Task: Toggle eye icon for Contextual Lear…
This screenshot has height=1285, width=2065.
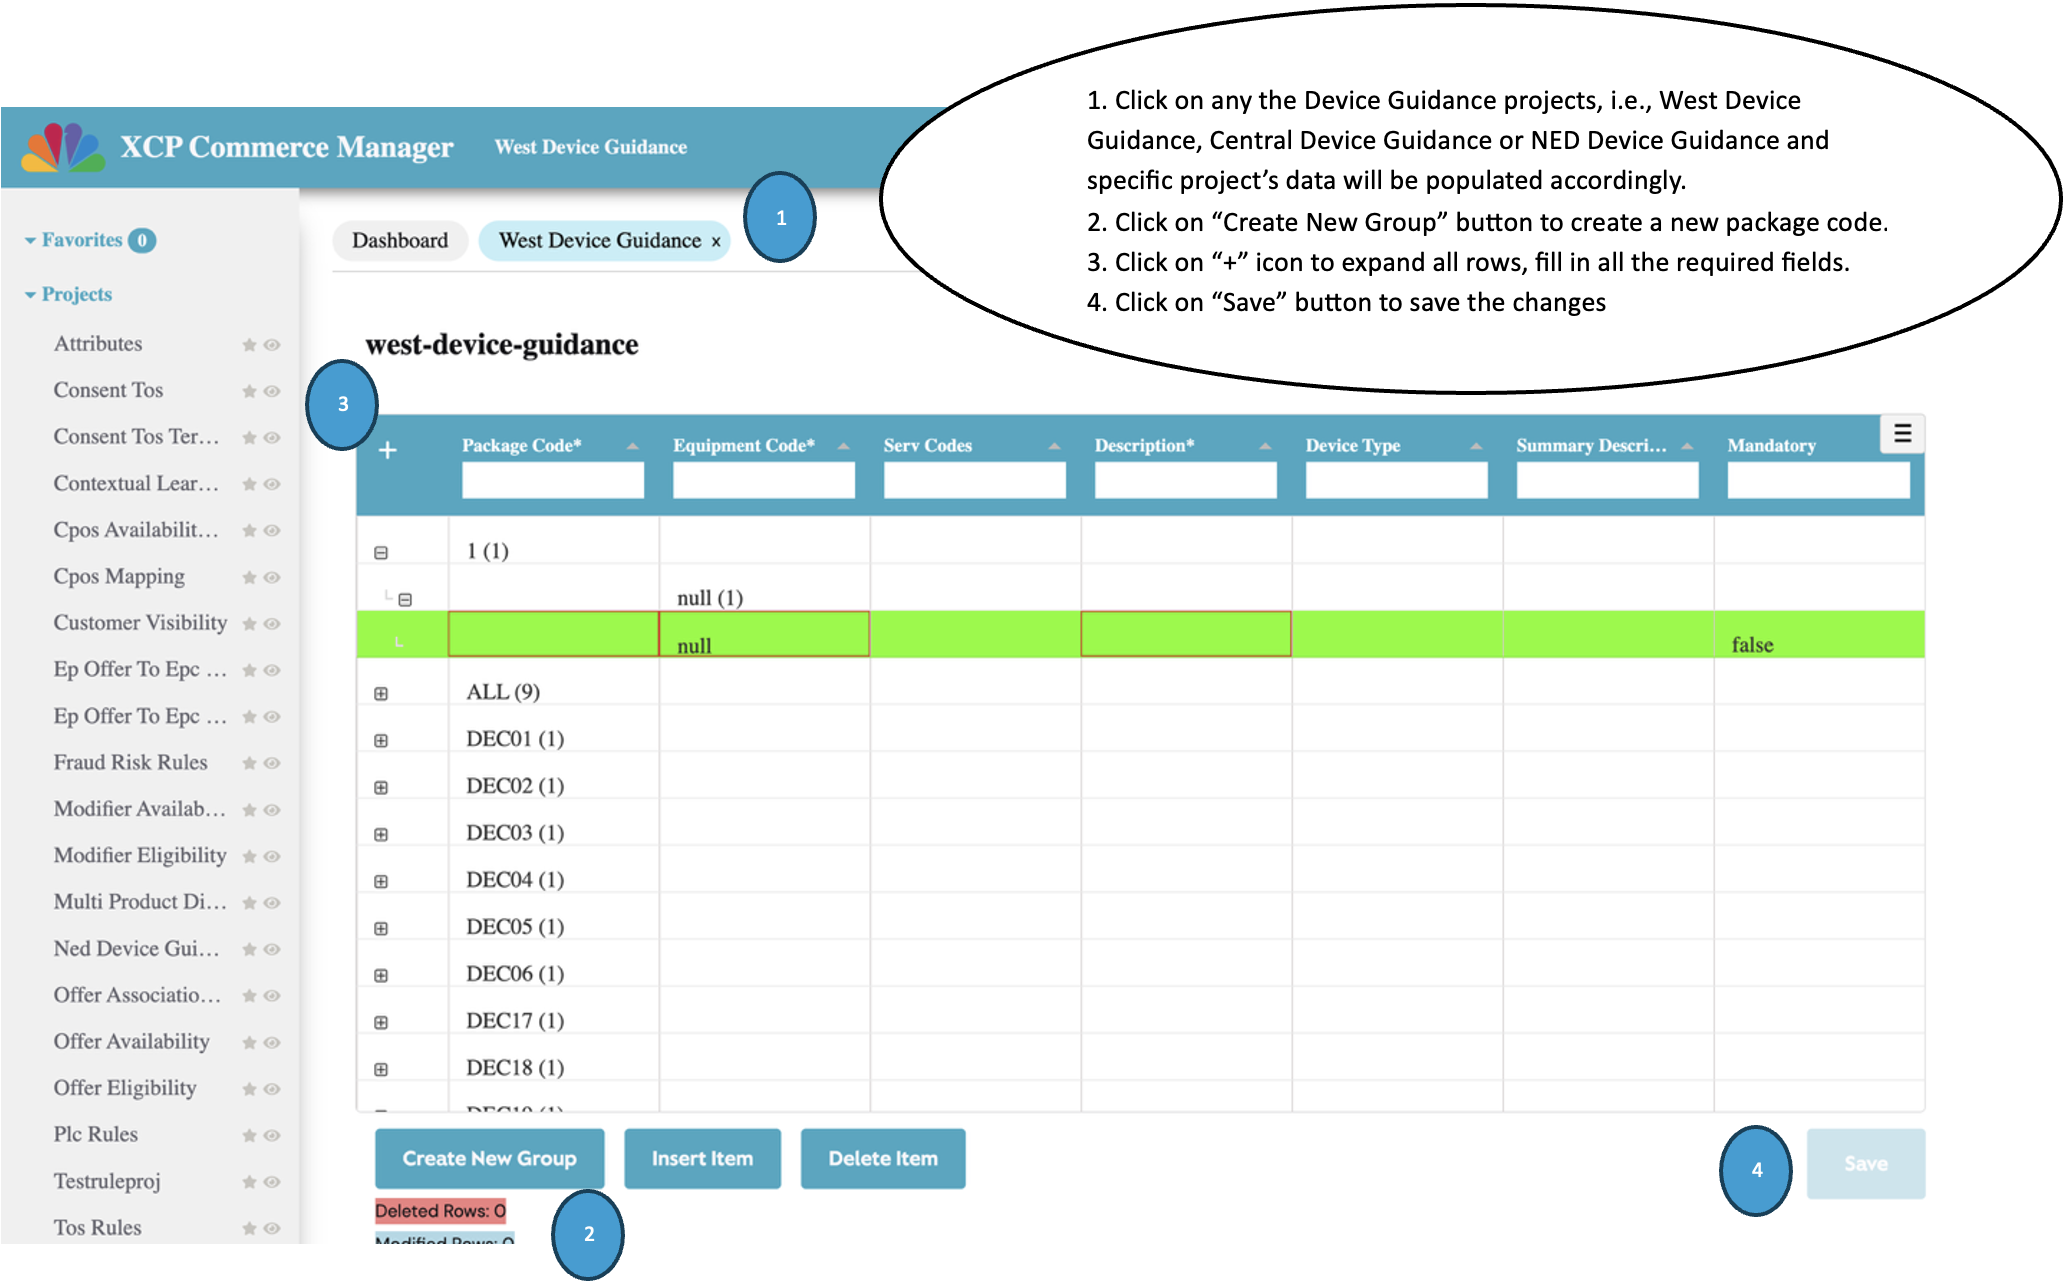Action: pyautogui.click(x=271, y=484)
